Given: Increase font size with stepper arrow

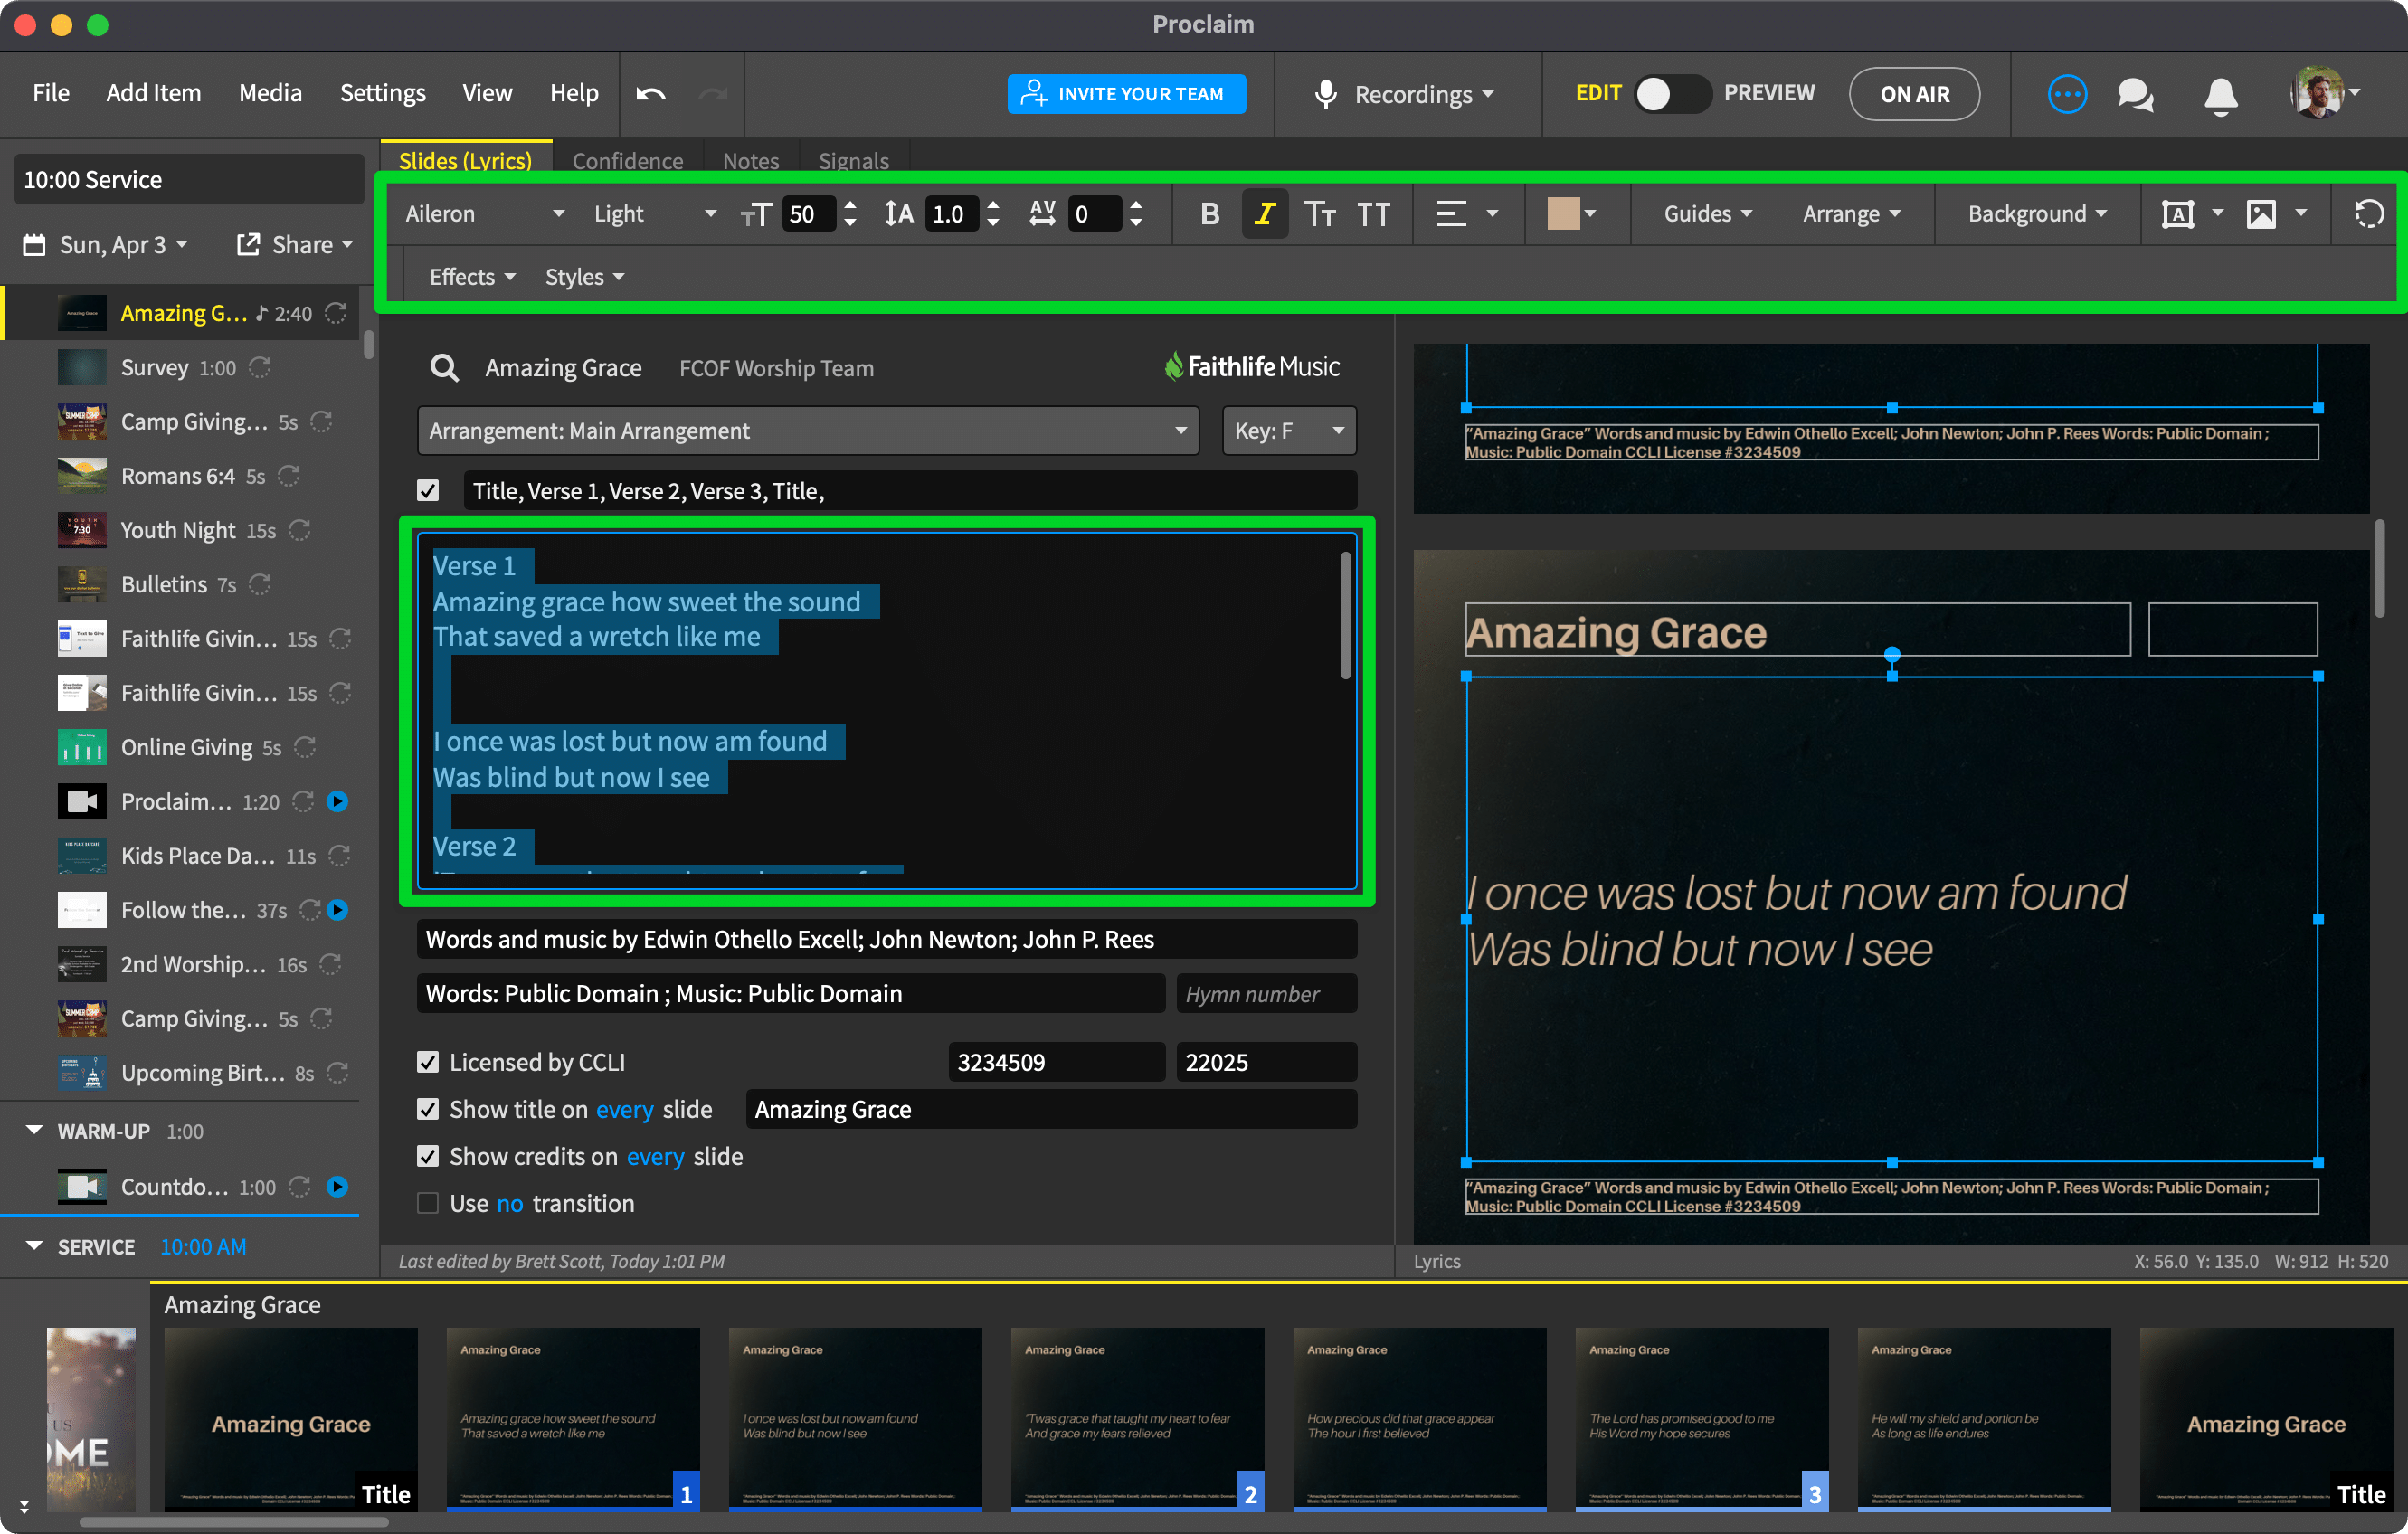Looking at the screenshot, I should click(x=849, y=206).
